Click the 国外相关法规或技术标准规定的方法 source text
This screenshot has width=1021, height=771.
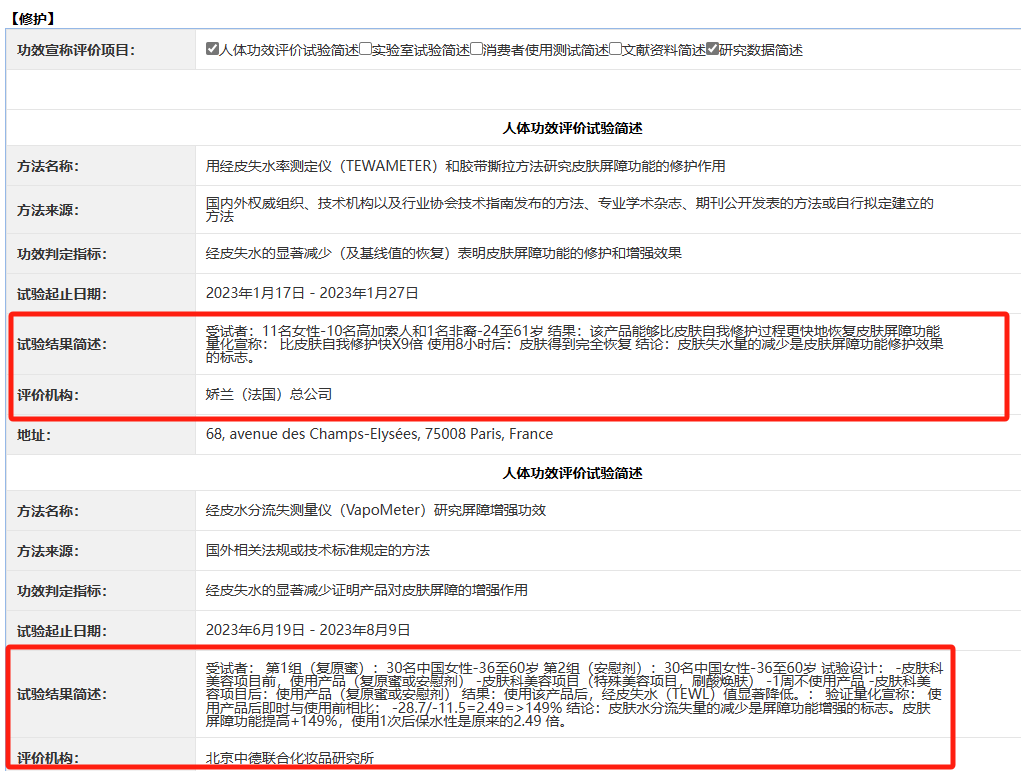point(318,550)
